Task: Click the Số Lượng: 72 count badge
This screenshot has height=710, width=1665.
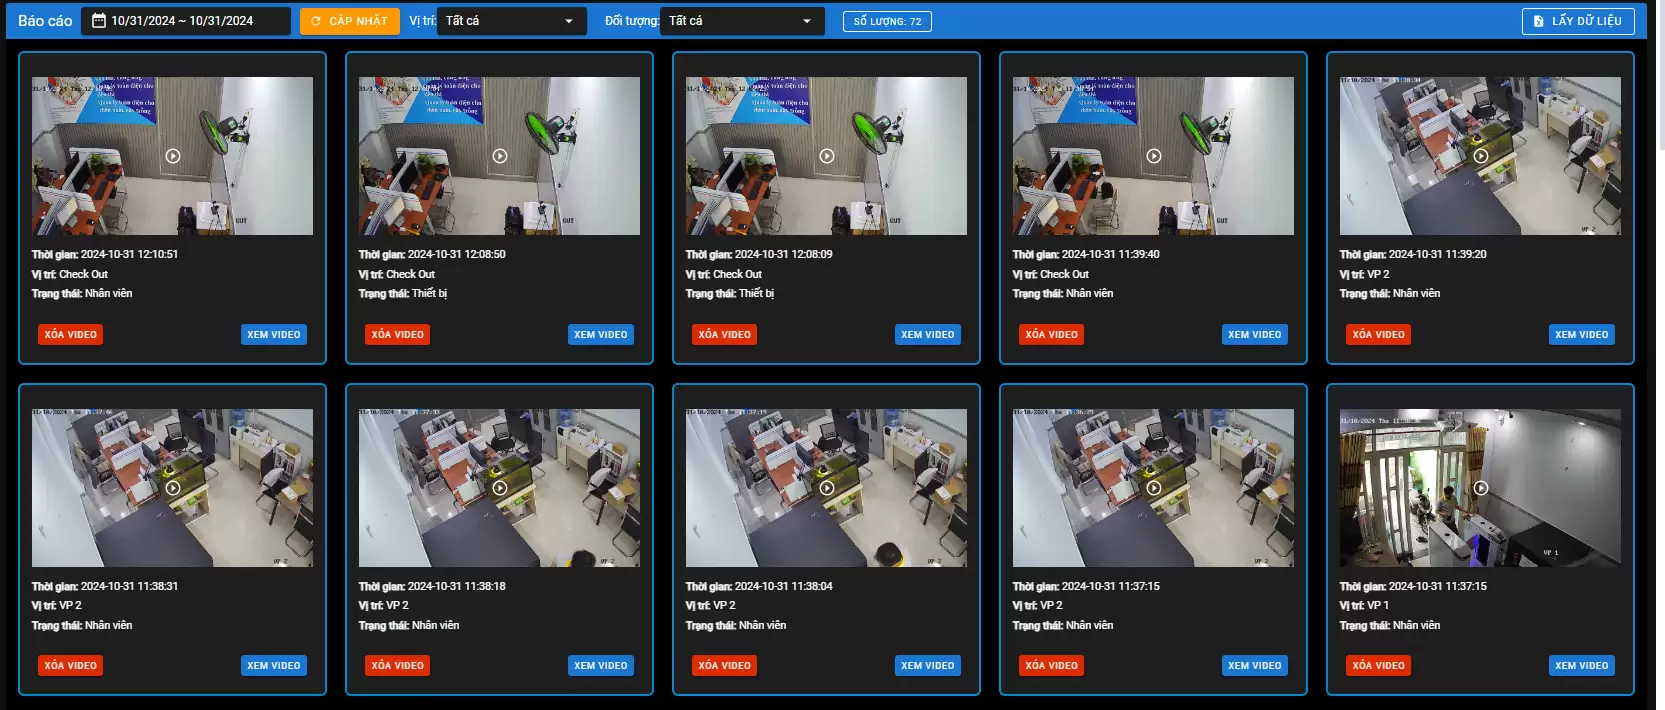Action: (887, 21)
